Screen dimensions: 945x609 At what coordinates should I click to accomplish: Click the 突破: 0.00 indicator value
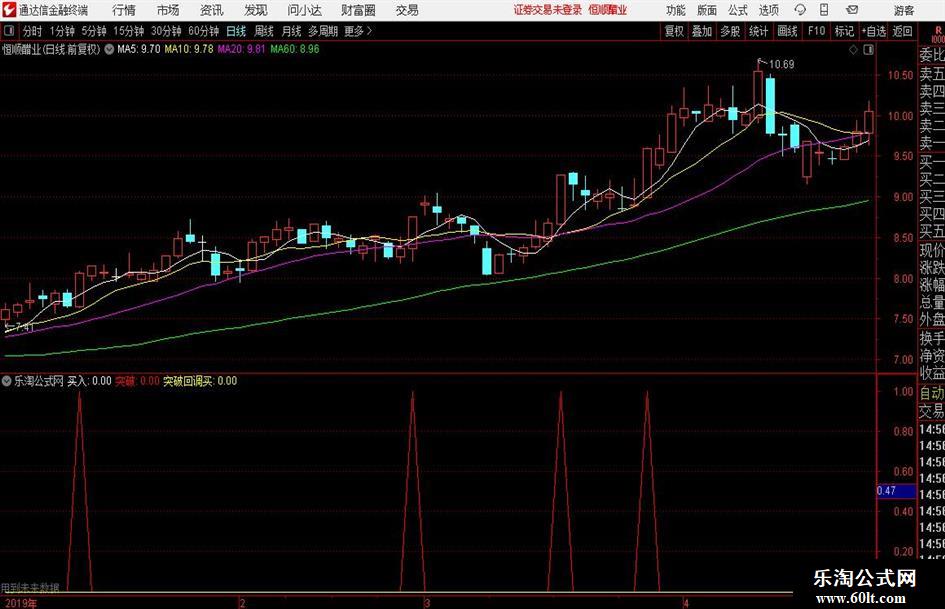pos(137,381)
